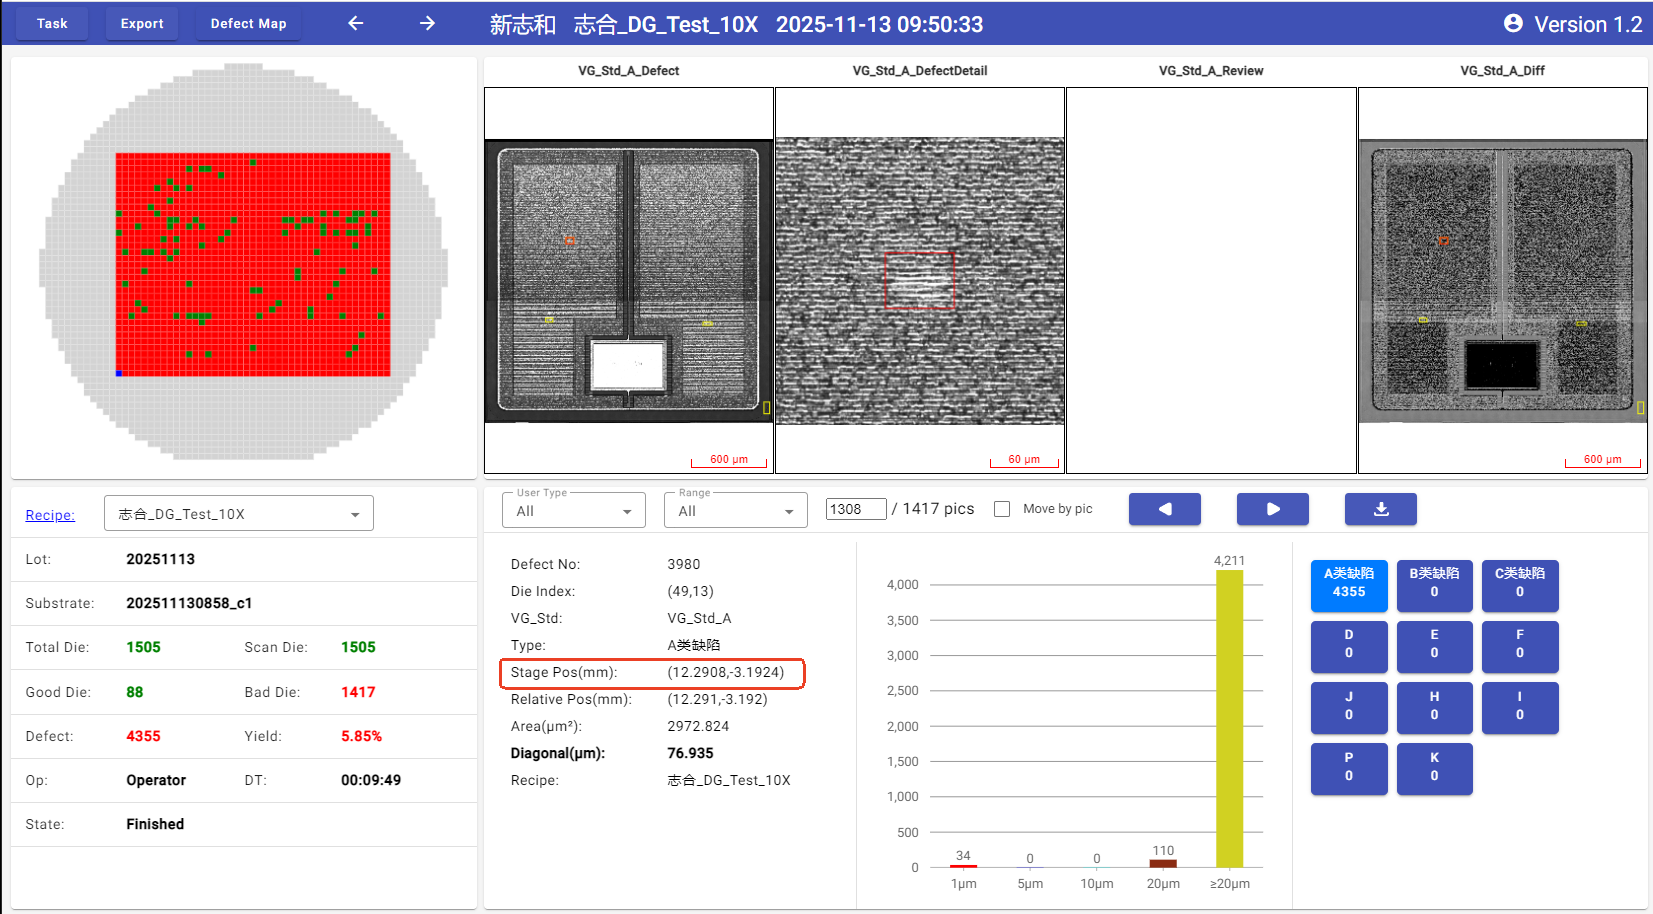Click the ≥20μm yellow histogram bar
The height and width of the screenshot is (914, 1653).
pyautogui.click(x=1229, y=718)
